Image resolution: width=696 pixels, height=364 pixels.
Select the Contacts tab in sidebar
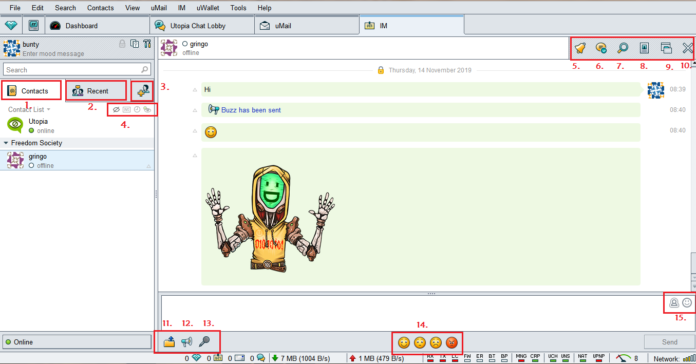click(32, 91)
